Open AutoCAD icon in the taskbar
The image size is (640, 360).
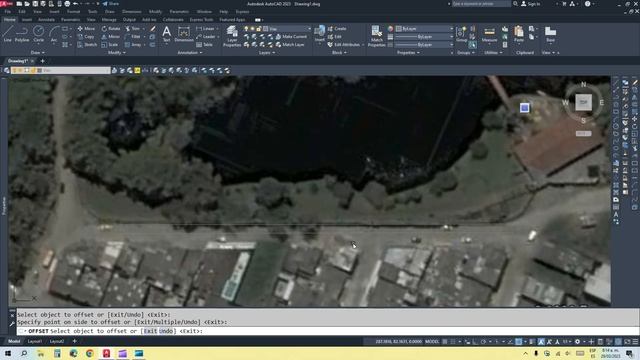[106, 353]
